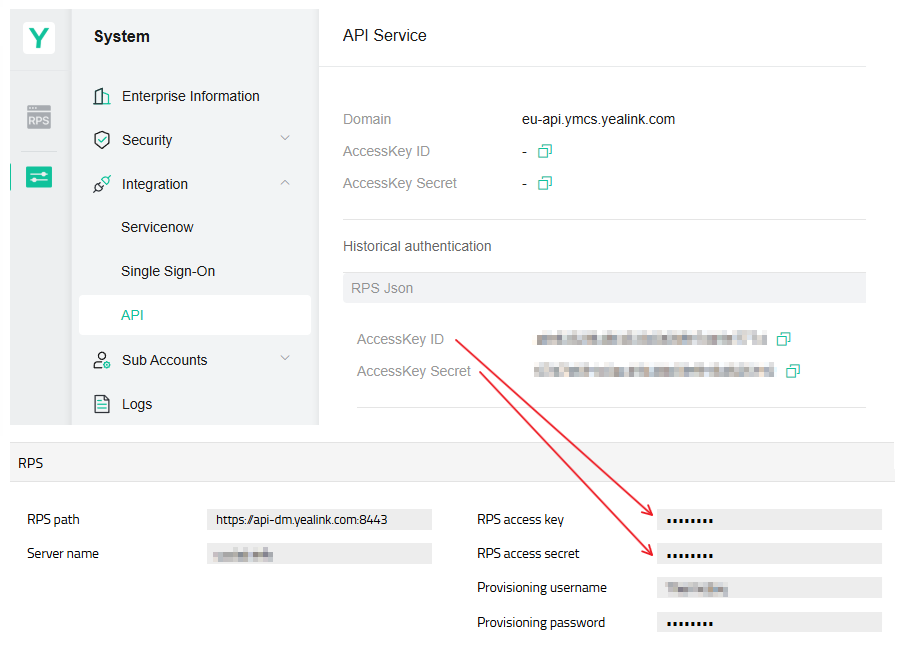Click the RPS path input field
This screenshot has width=897, height=647.
319,519
